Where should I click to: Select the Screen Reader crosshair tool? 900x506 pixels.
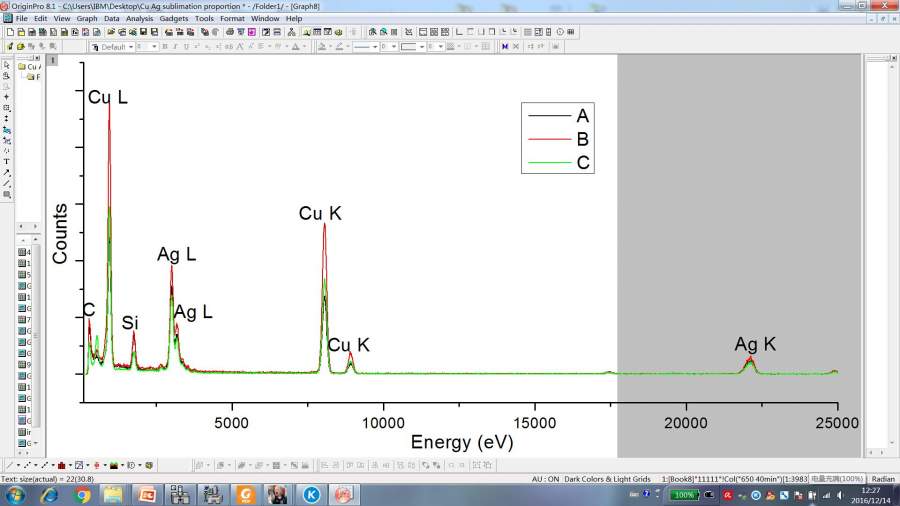[x=6, y=97]
